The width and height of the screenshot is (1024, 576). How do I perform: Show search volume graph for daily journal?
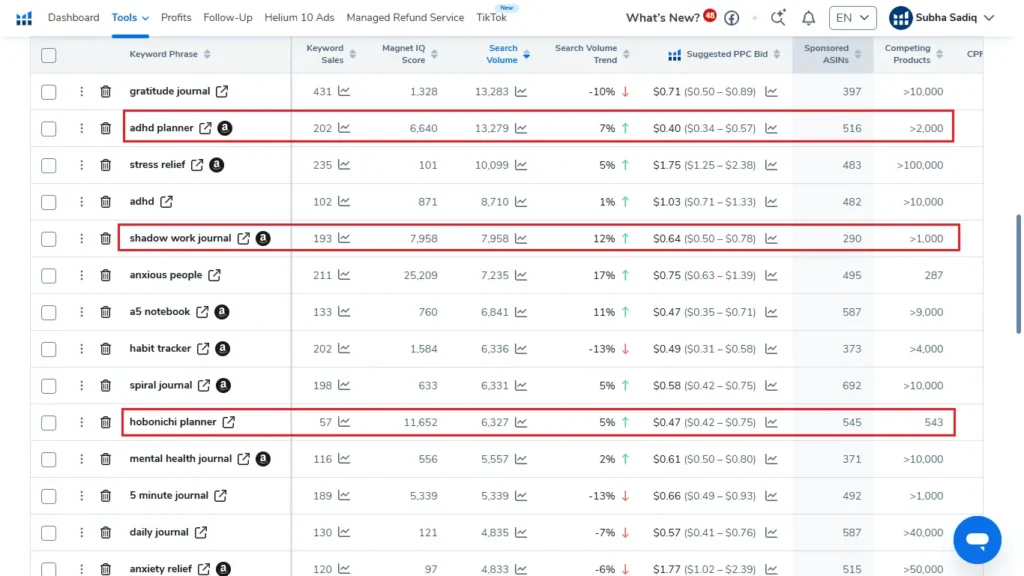520,532
